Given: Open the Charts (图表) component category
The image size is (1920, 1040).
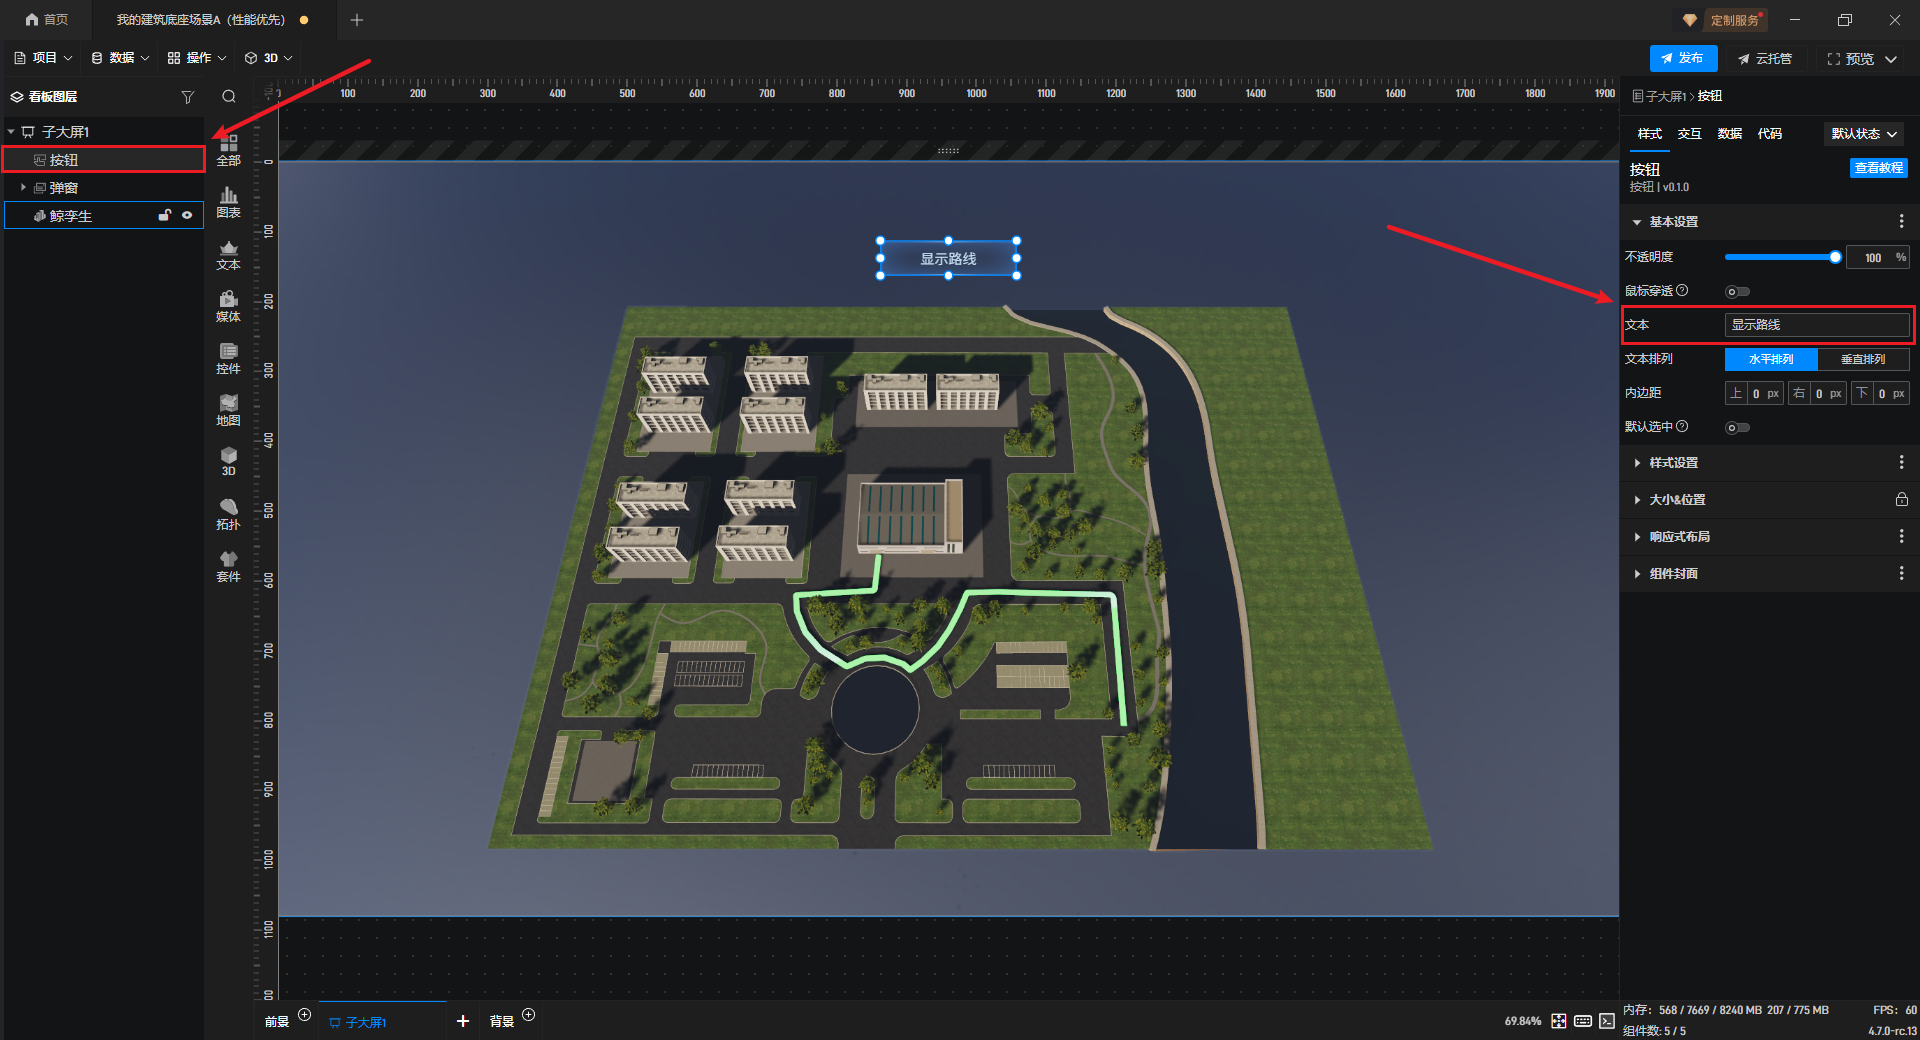Looking at the screenshot, I should tap(228, 202).
